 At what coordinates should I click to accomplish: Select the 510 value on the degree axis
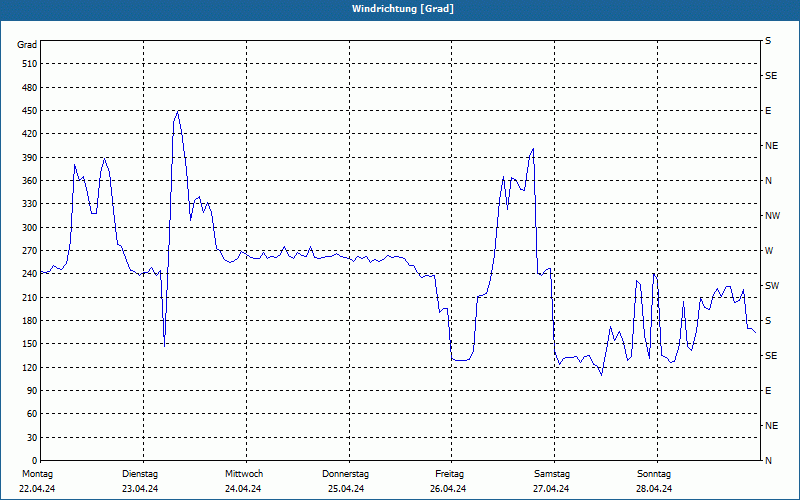[x=29, y=64]
